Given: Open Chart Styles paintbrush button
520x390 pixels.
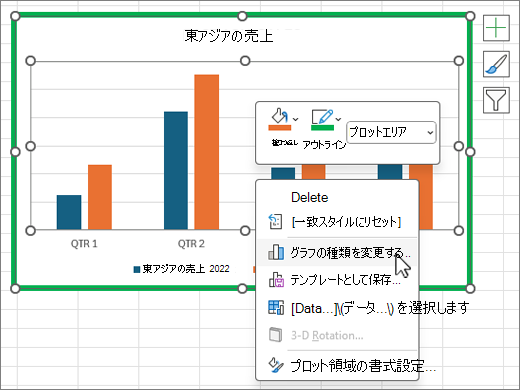Looking at the screenshot, I should [x=496, y=64].
